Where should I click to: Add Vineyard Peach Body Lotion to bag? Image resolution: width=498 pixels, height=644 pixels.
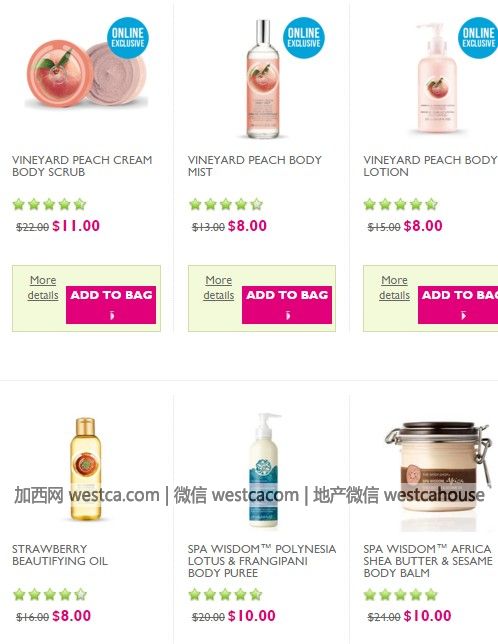tap(458, 305)
